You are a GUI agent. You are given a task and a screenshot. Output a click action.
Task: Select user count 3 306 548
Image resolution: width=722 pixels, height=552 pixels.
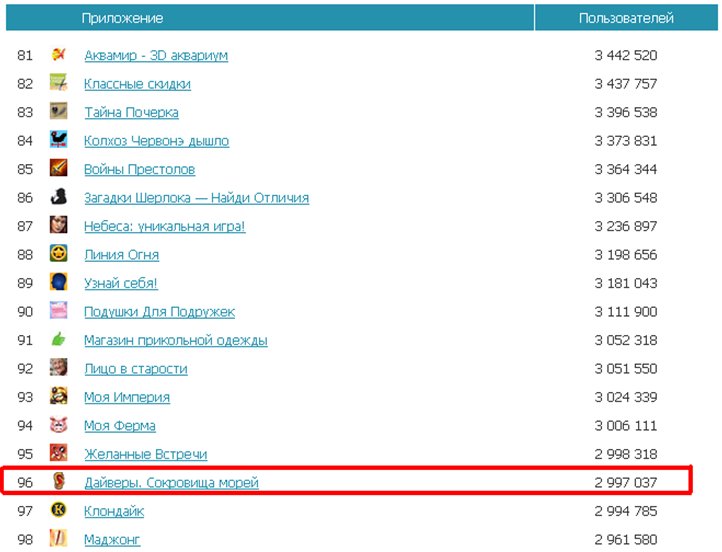coord(626,198)
